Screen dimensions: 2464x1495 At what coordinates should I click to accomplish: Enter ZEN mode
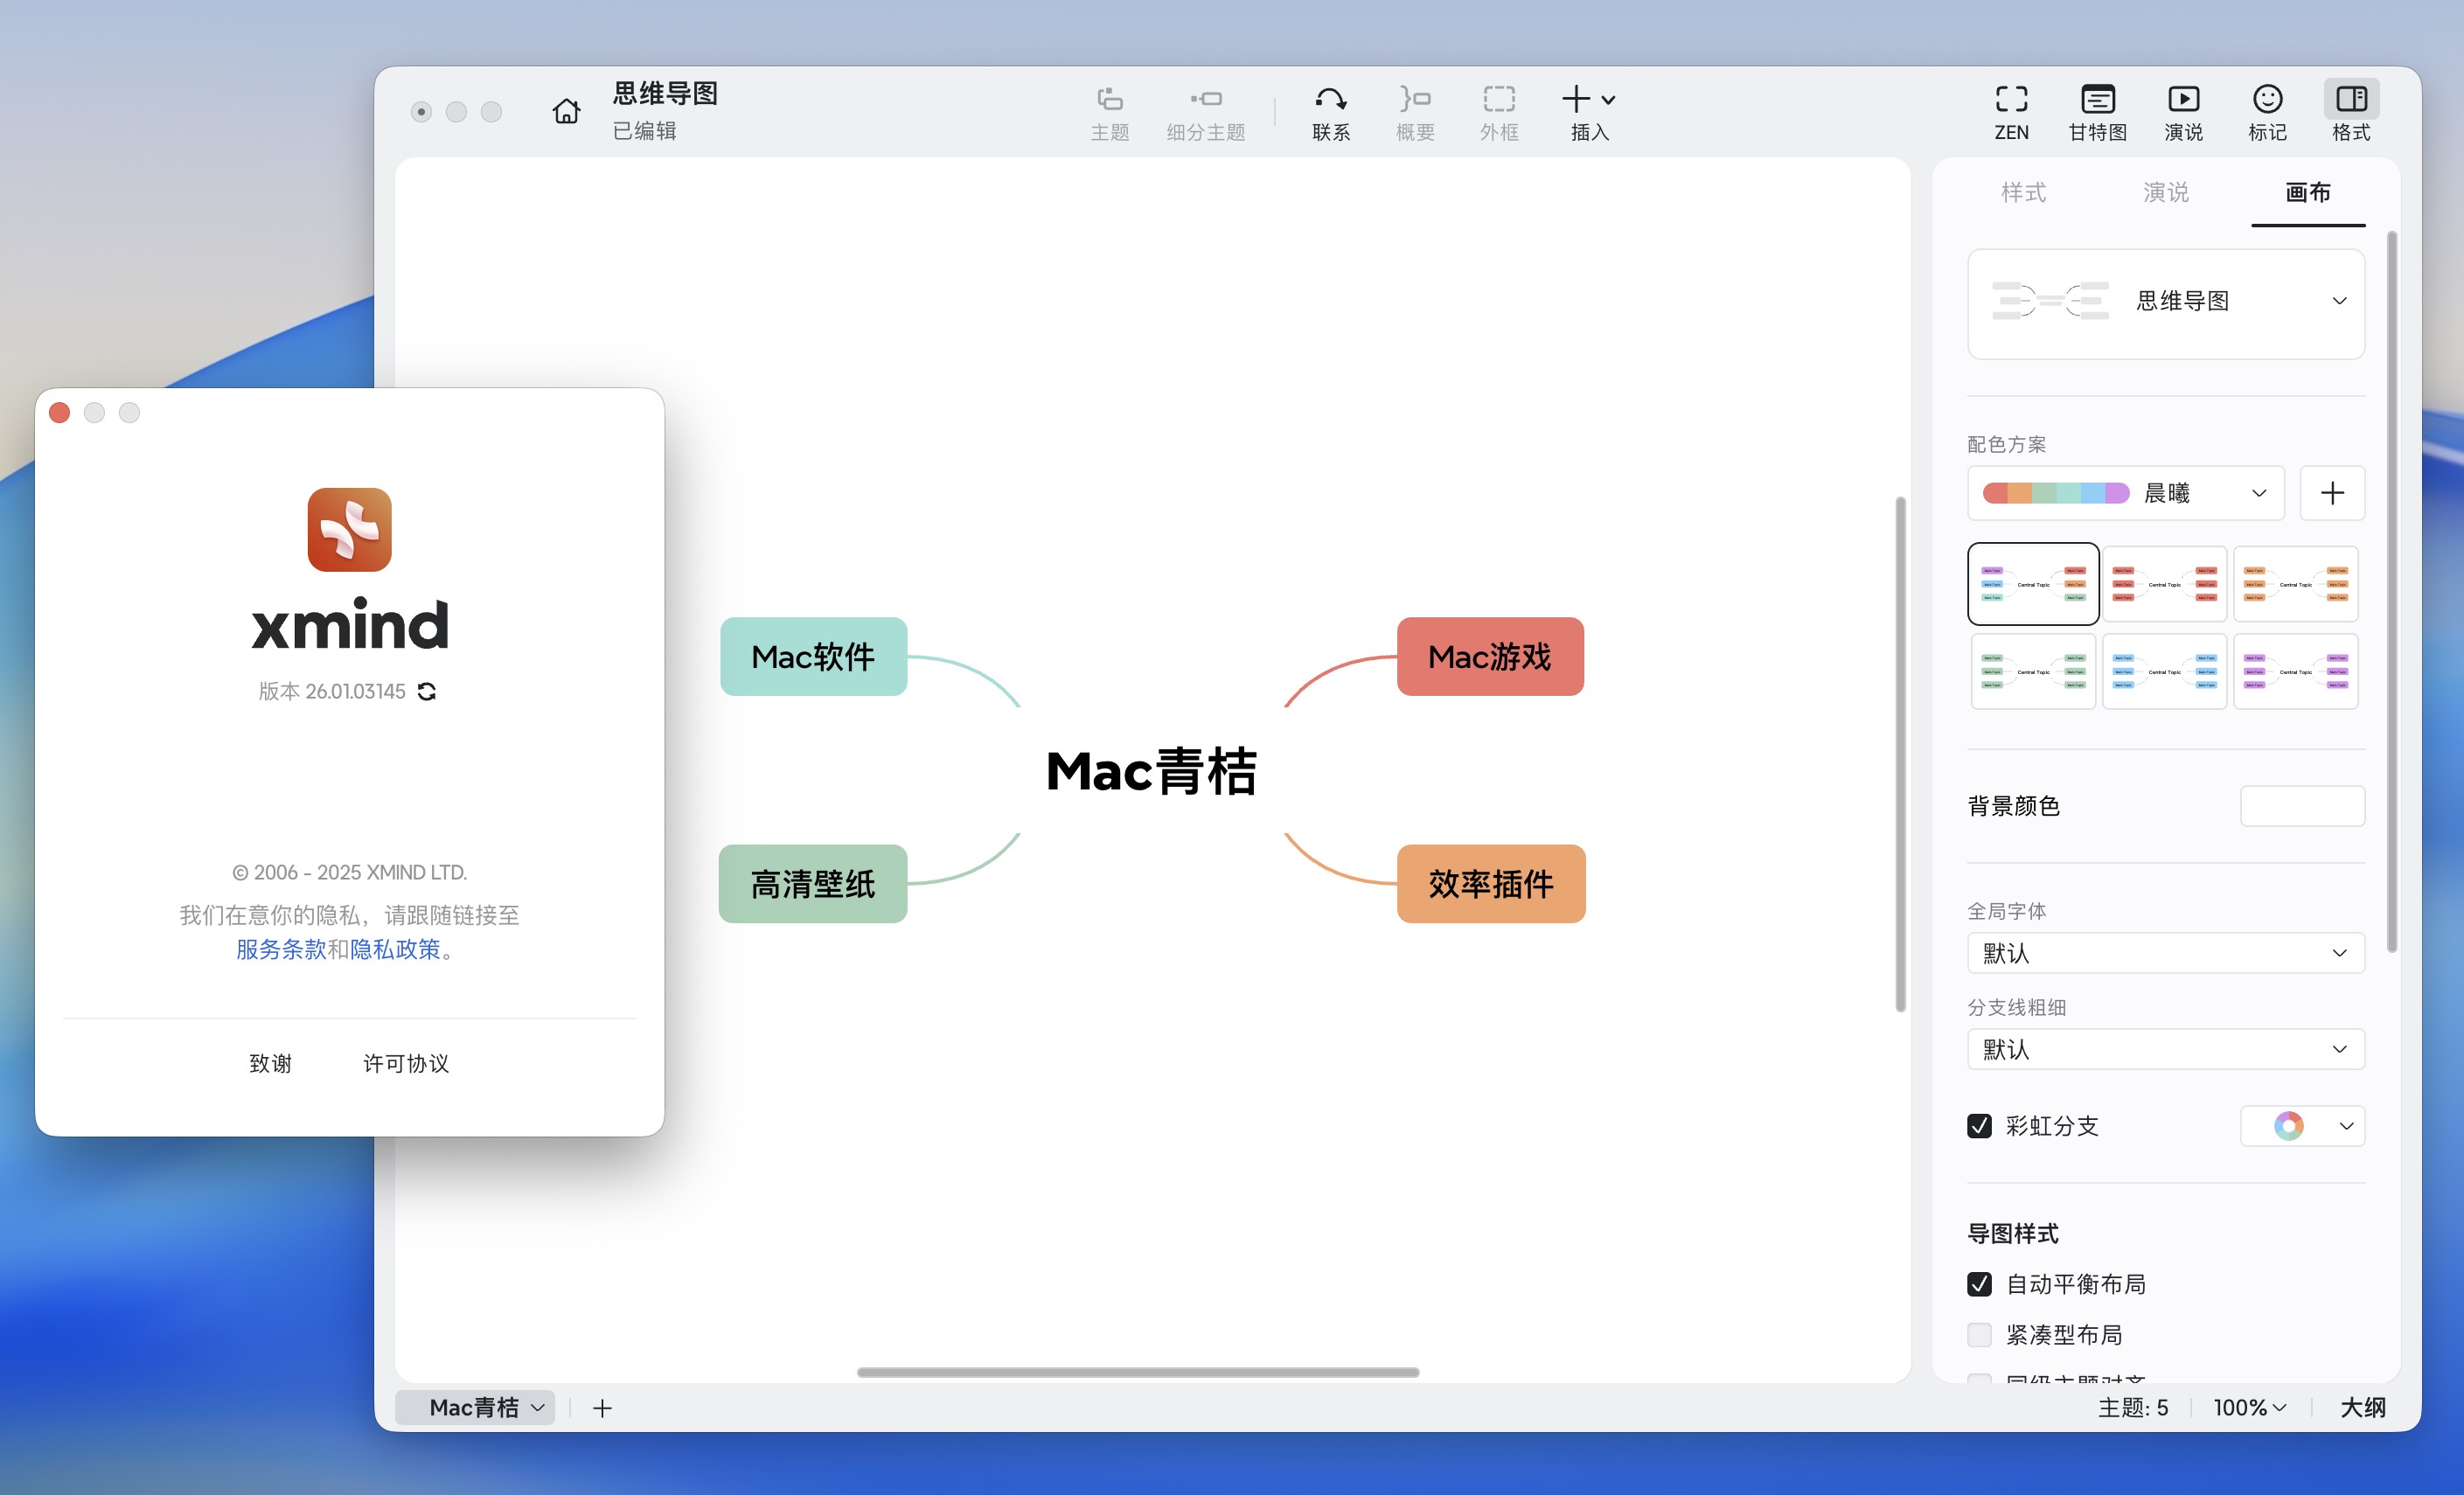(2011, 112)
